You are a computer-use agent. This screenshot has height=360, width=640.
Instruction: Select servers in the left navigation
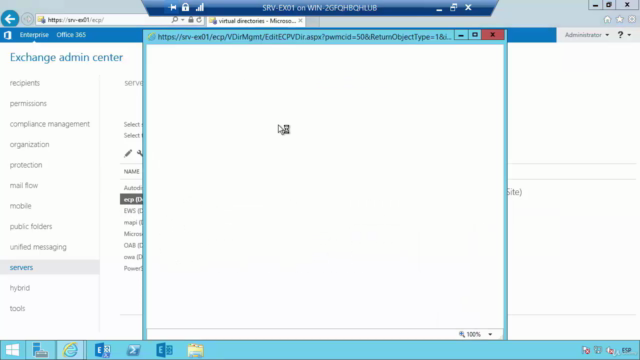click(x=21, y=267)
